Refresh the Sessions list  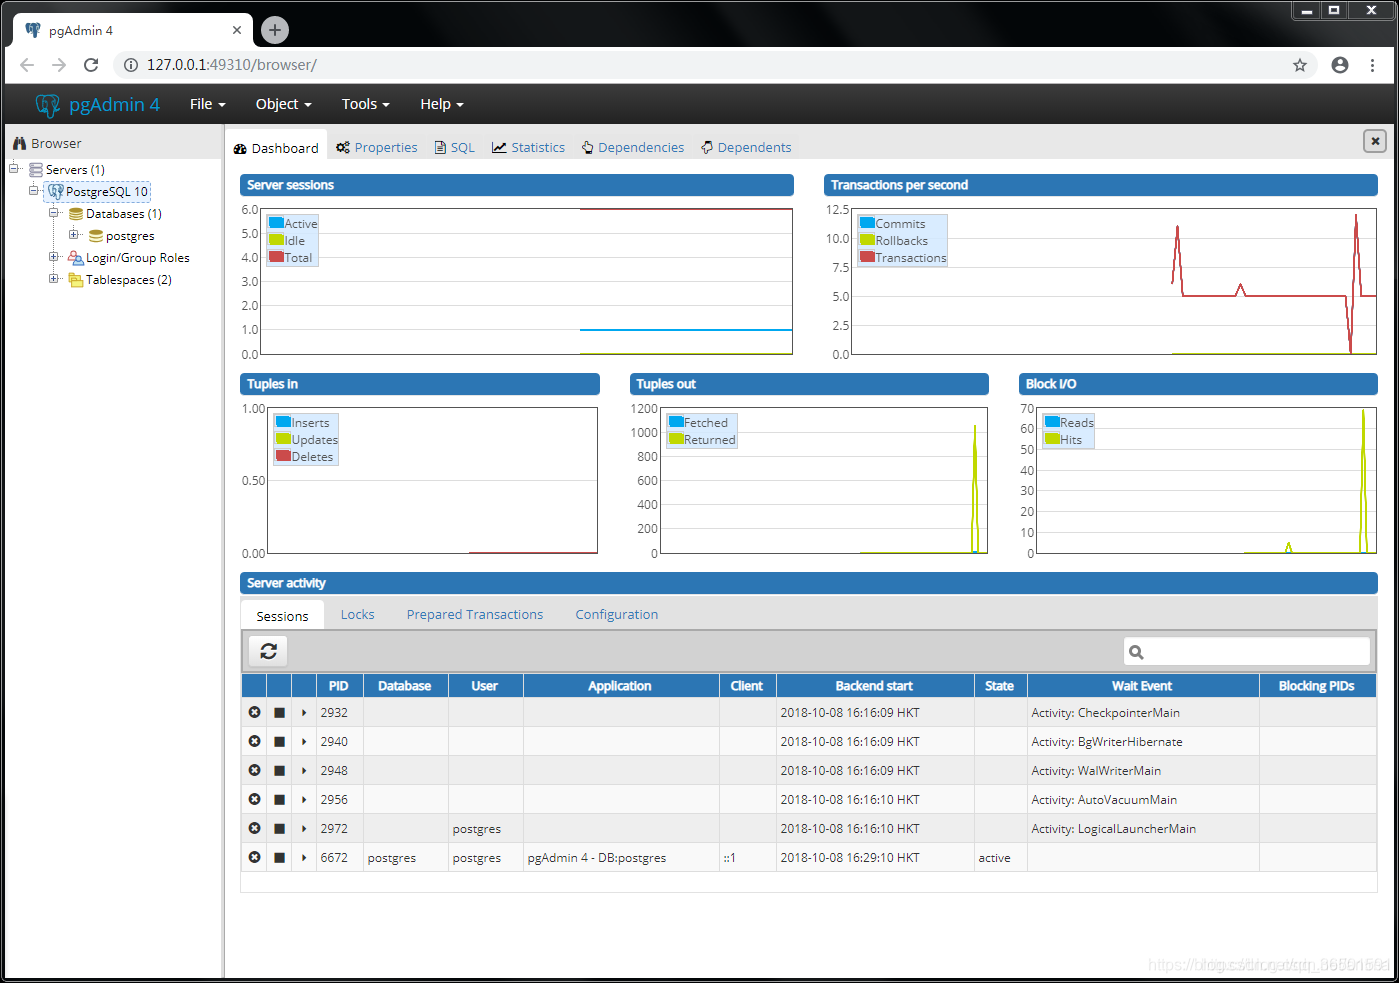pos(267,651)
